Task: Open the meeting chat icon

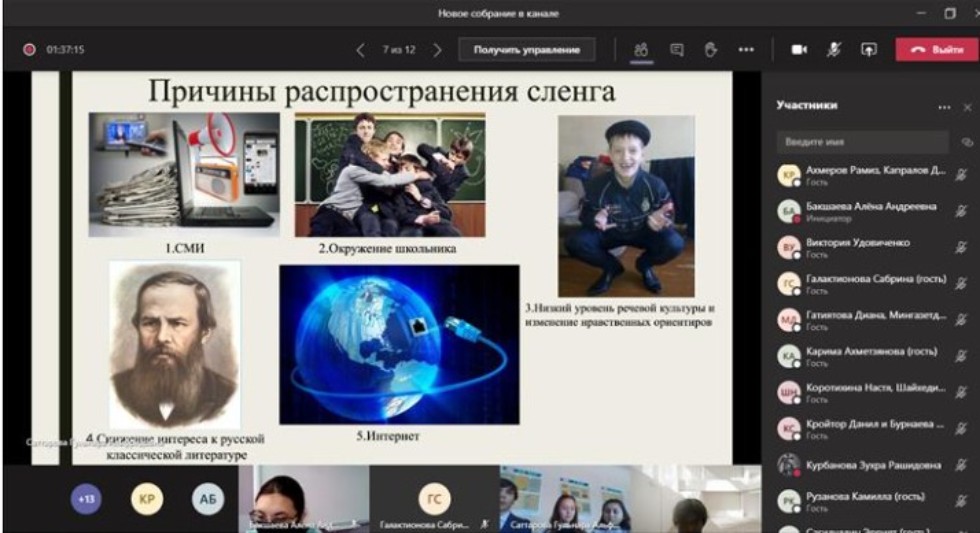Action: [x=677, y=49]
